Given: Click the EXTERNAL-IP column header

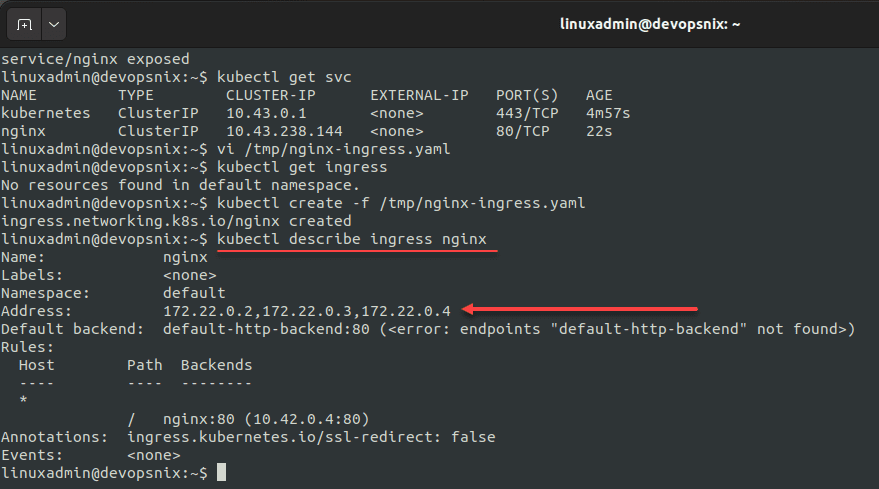Looking at the screenshot, I should (419, 95).
